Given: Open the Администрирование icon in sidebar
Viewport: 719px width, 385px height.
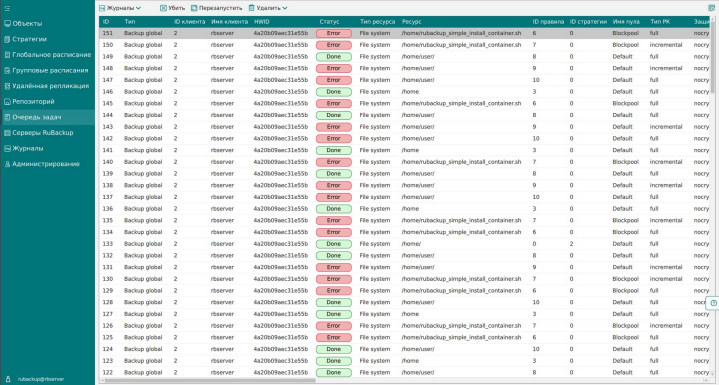Looking at the screenshot, I should tap(7, 164).
